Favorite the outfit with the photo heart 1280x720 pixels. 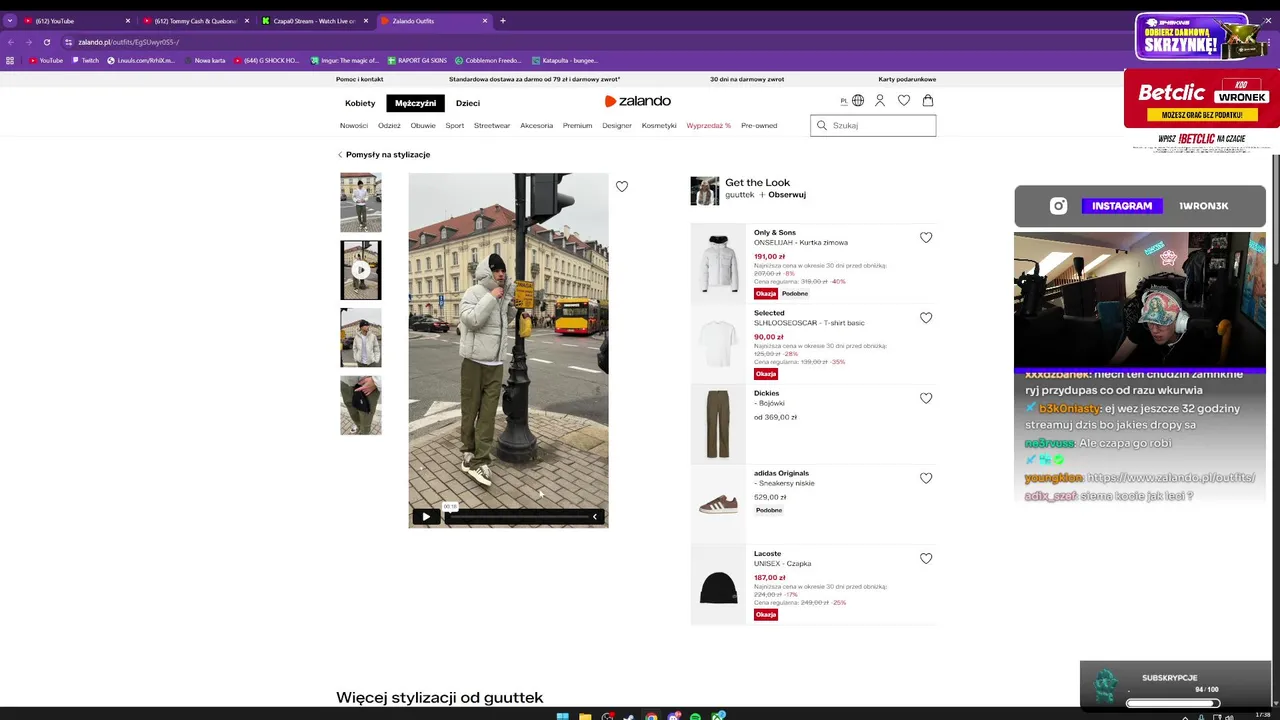point(622,186)
